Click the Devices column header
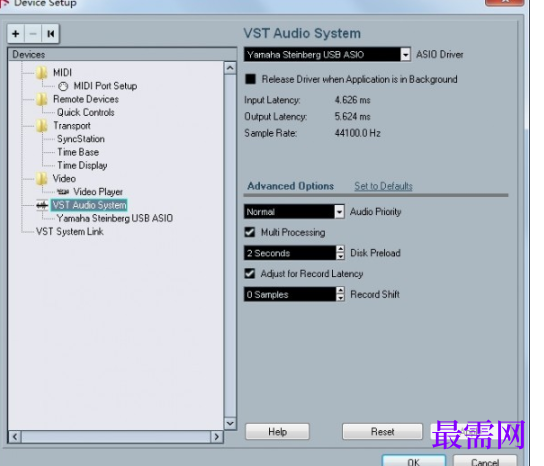The image size is (544, 466). [122, 54]
